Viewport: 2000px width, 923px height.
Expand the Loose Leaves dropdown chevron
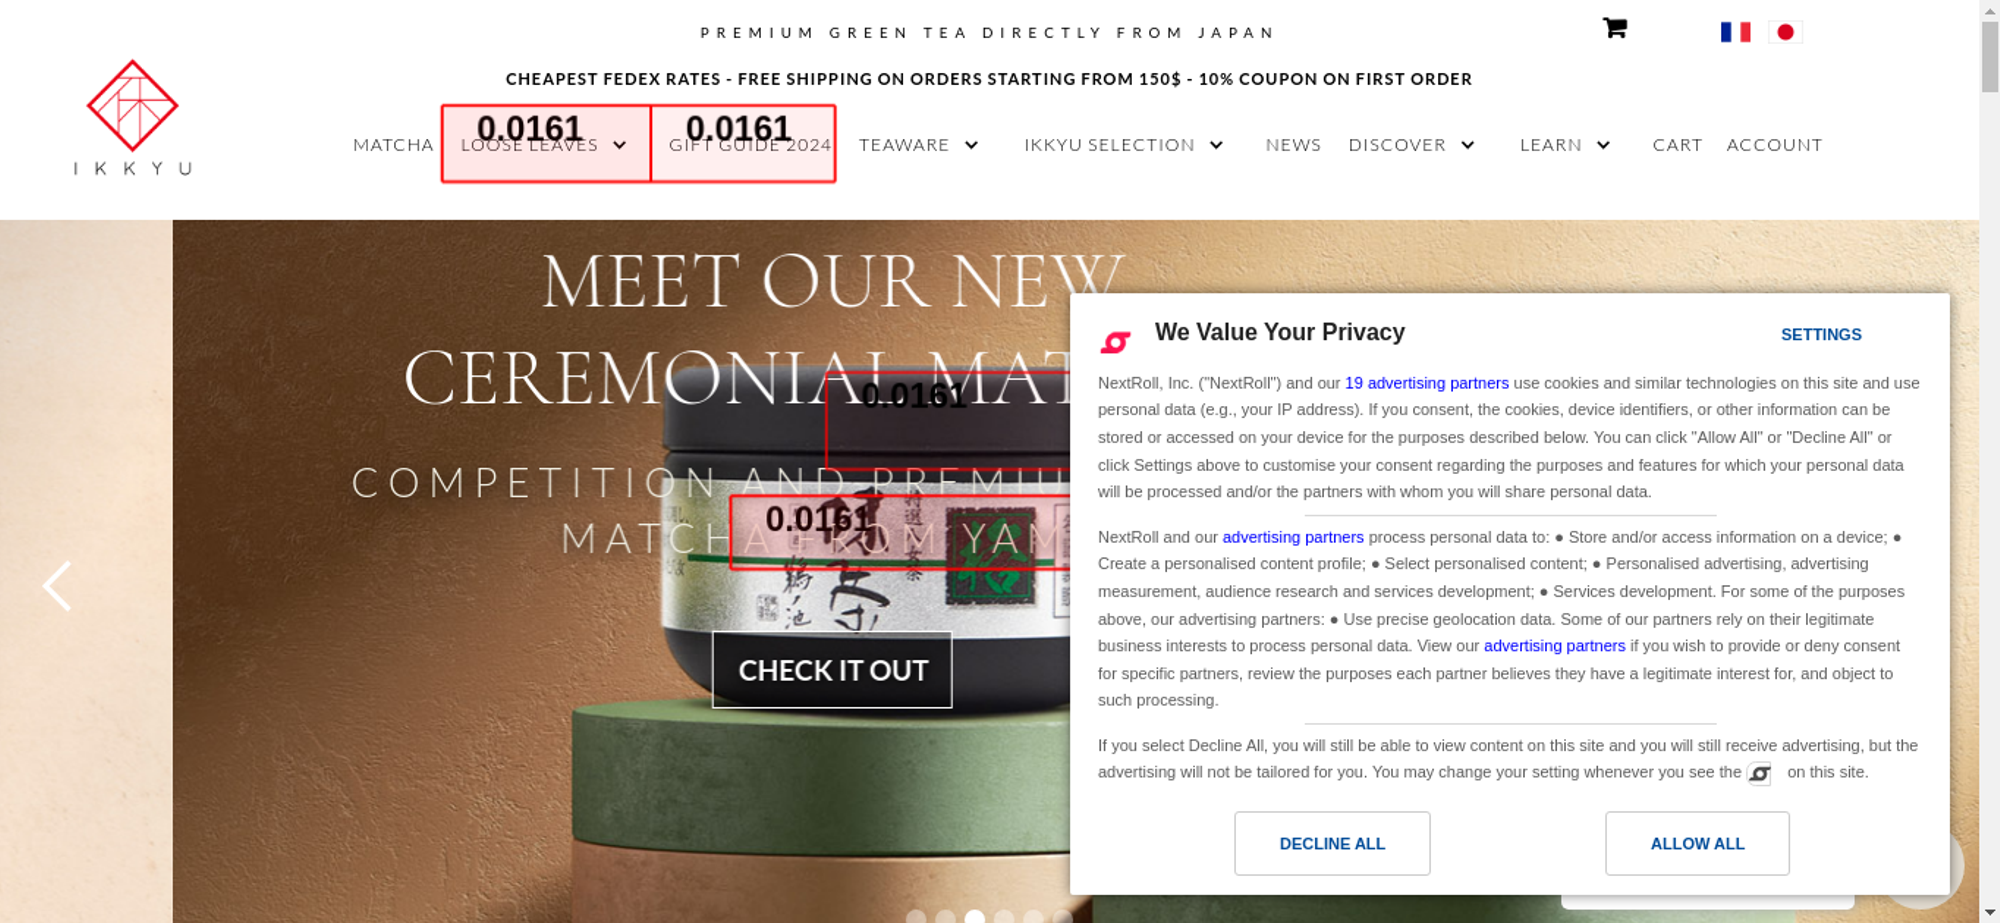(620, 145)
